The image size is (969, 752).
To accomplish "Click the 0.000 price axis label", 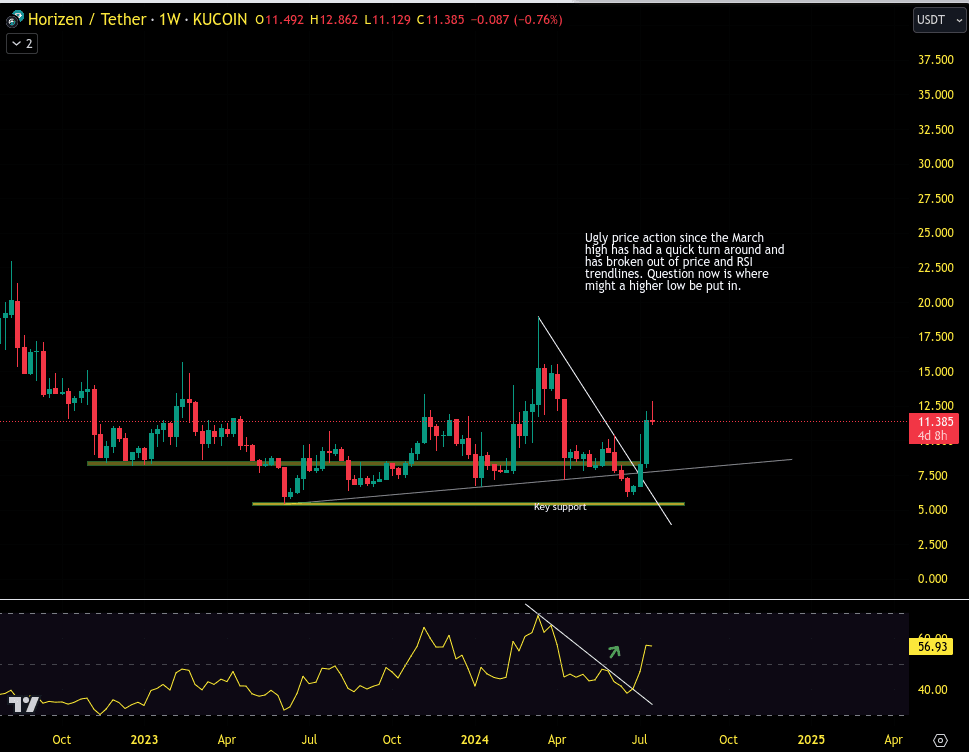I will tap(933, 579).
